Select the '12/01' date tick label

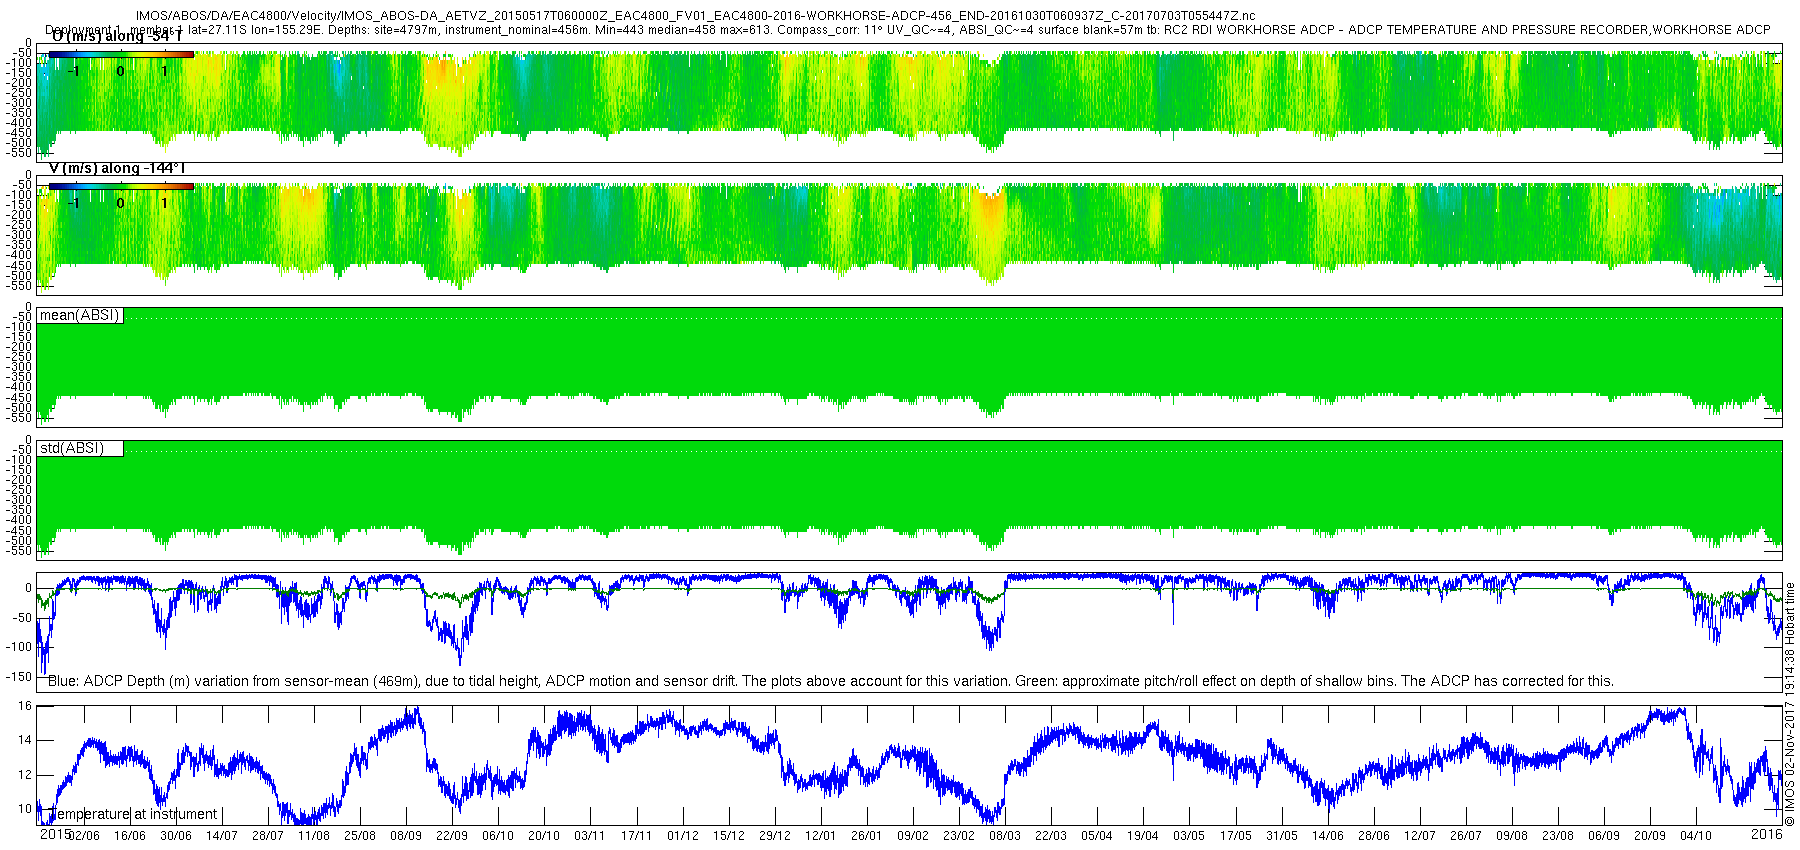pos(821,836)
